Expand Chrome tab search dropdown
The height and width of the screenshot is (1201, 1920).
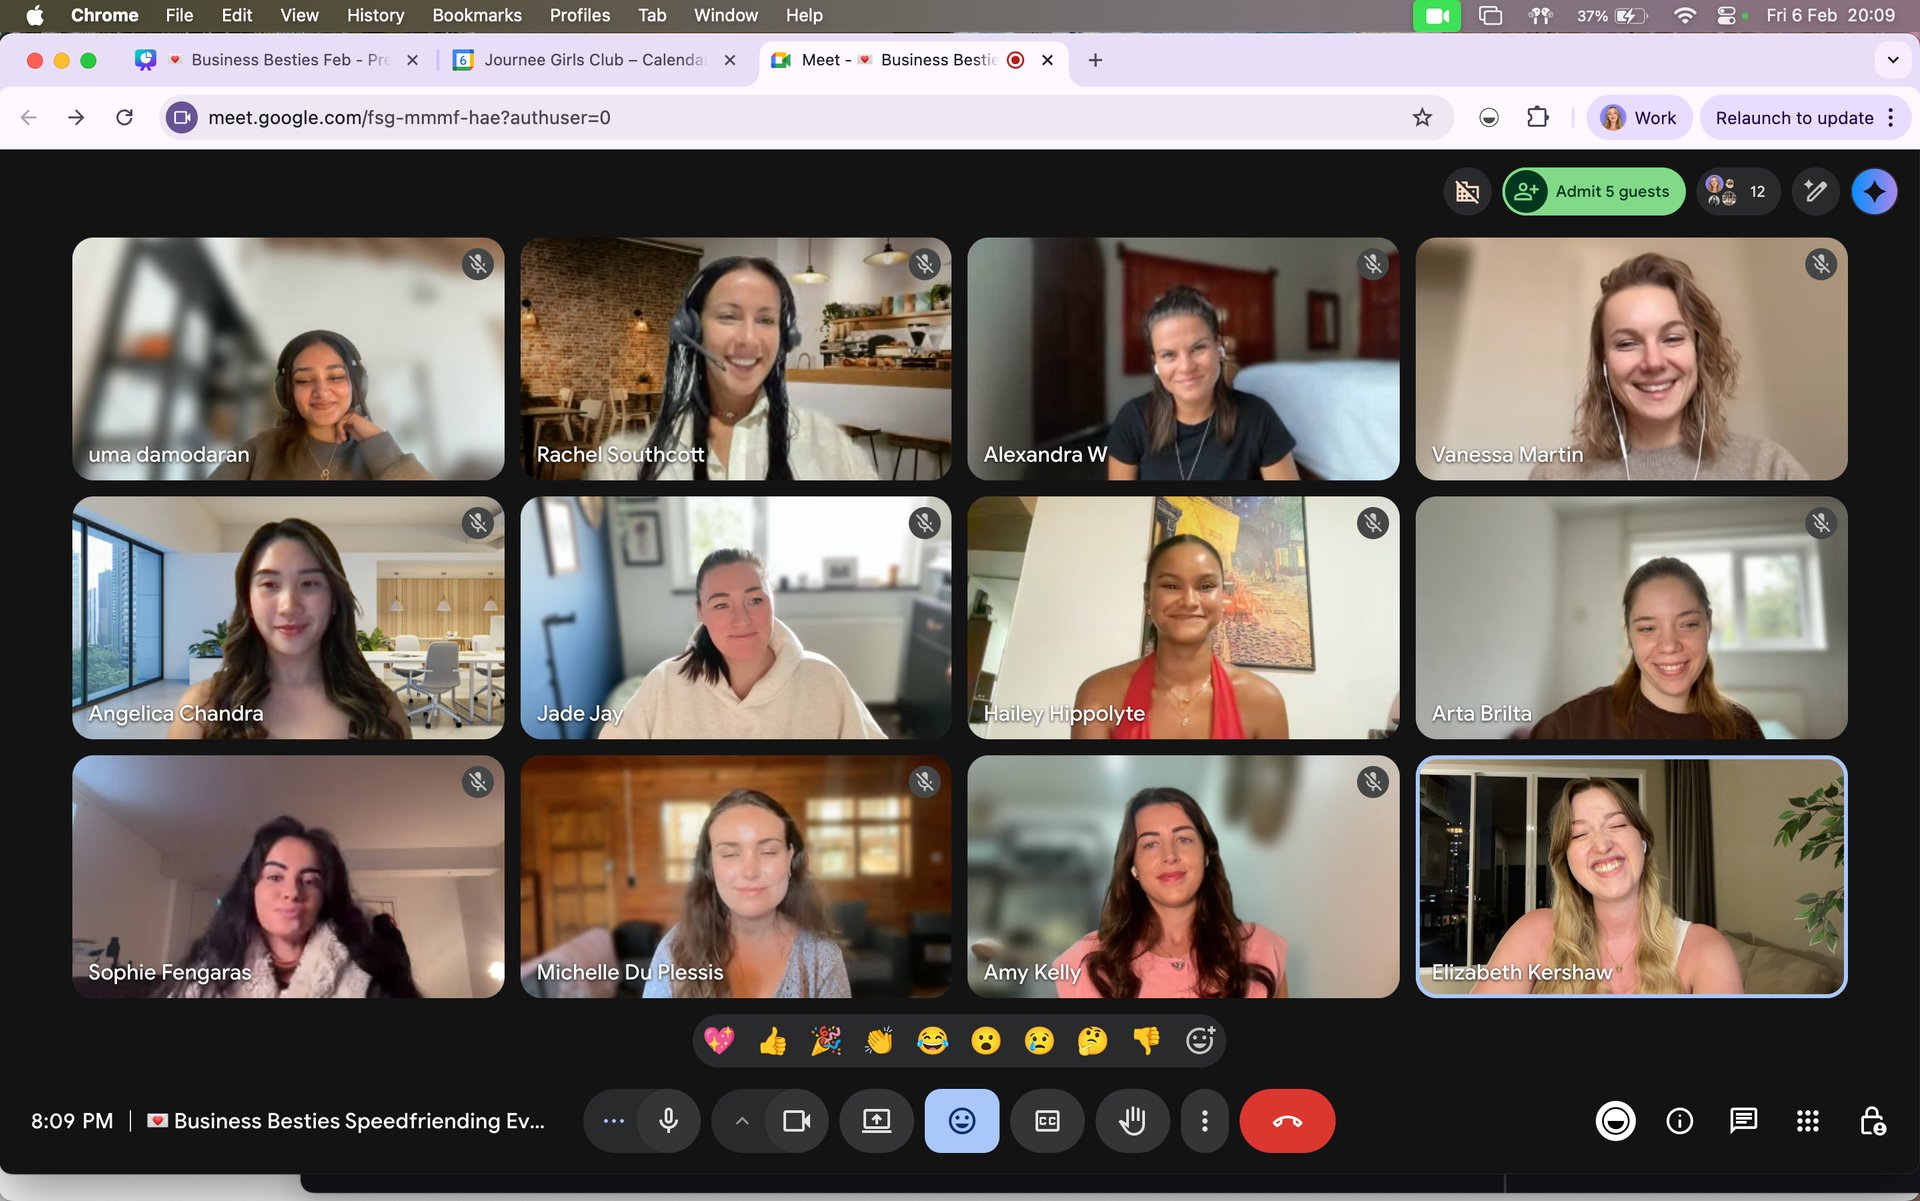[1892, 60]
